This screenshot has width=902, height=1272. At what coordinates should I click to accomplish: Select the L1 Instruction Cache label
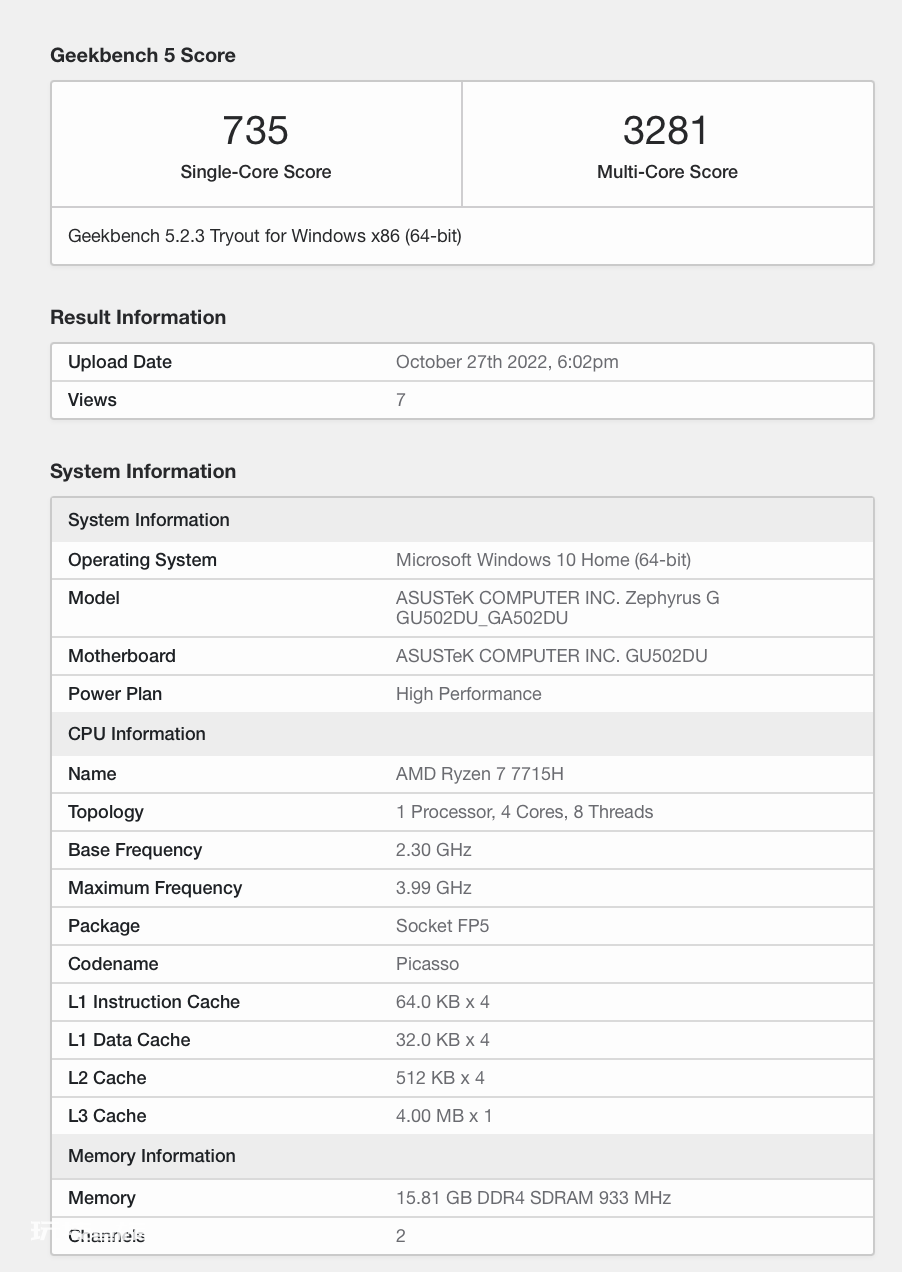click(x=154, y=1002)
